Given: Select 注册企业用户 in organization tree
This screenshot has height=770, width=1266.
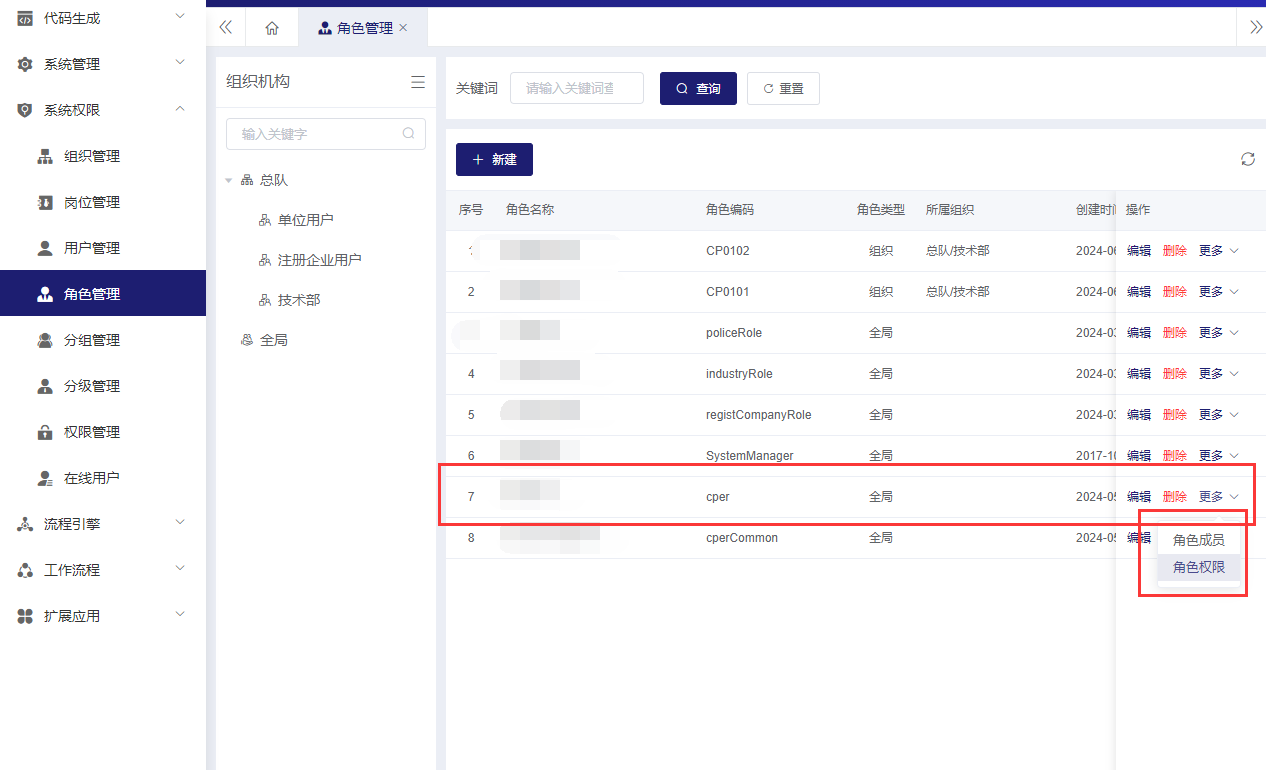Looking at the screenshot, I should coord(319,260).
